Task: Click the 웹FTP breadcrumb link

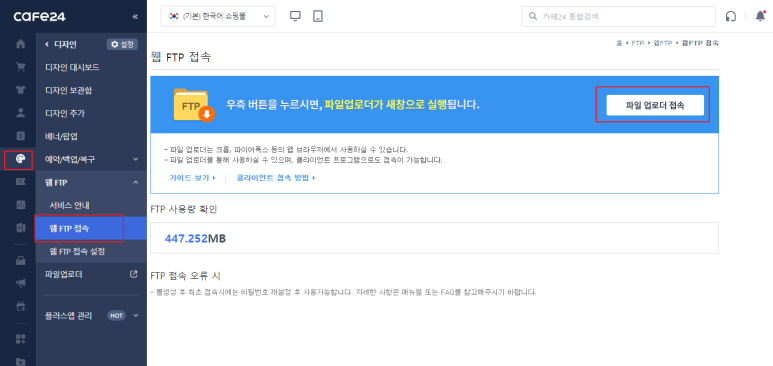Action: click(663, 43)
